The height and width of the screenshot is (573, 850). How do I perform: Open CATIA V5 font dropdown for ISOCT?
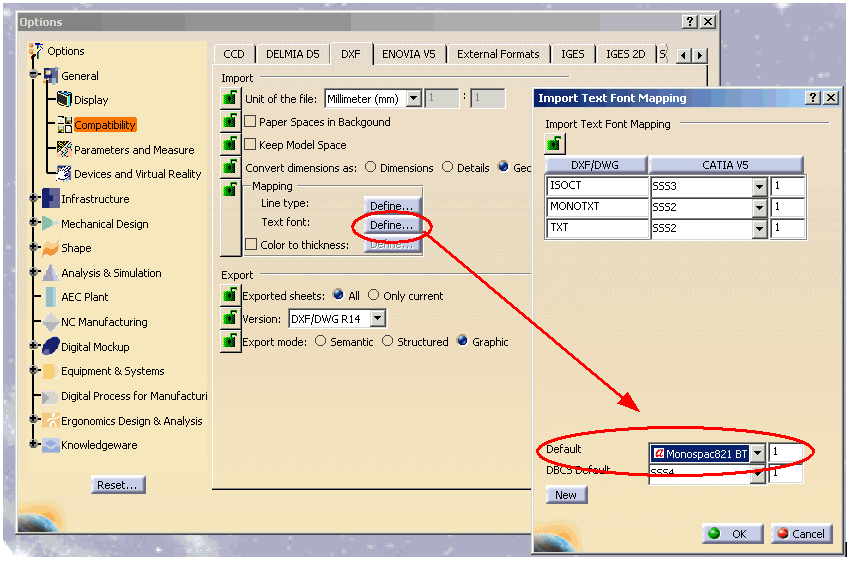(759, 187)
